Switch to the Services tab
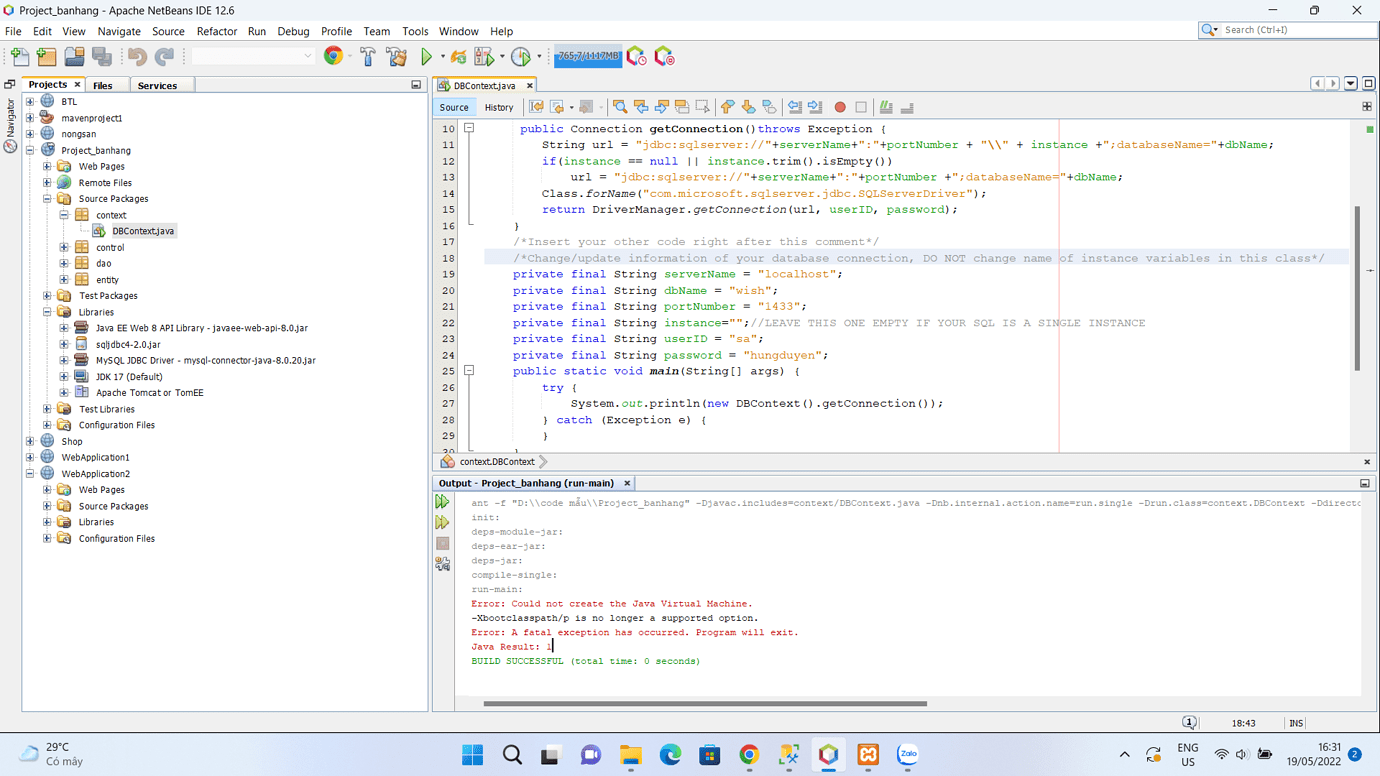Screen dimensions: 1380x776 point(160,84)
